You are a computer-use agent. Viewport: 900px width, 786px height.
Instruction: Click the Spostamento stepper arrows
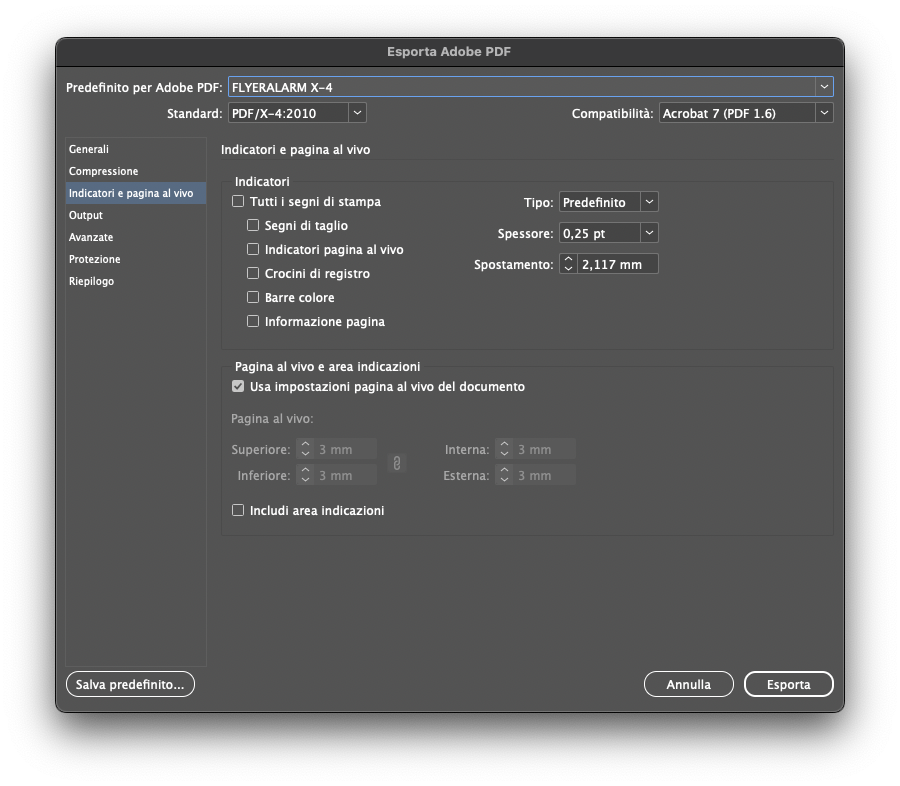(568, 264)
